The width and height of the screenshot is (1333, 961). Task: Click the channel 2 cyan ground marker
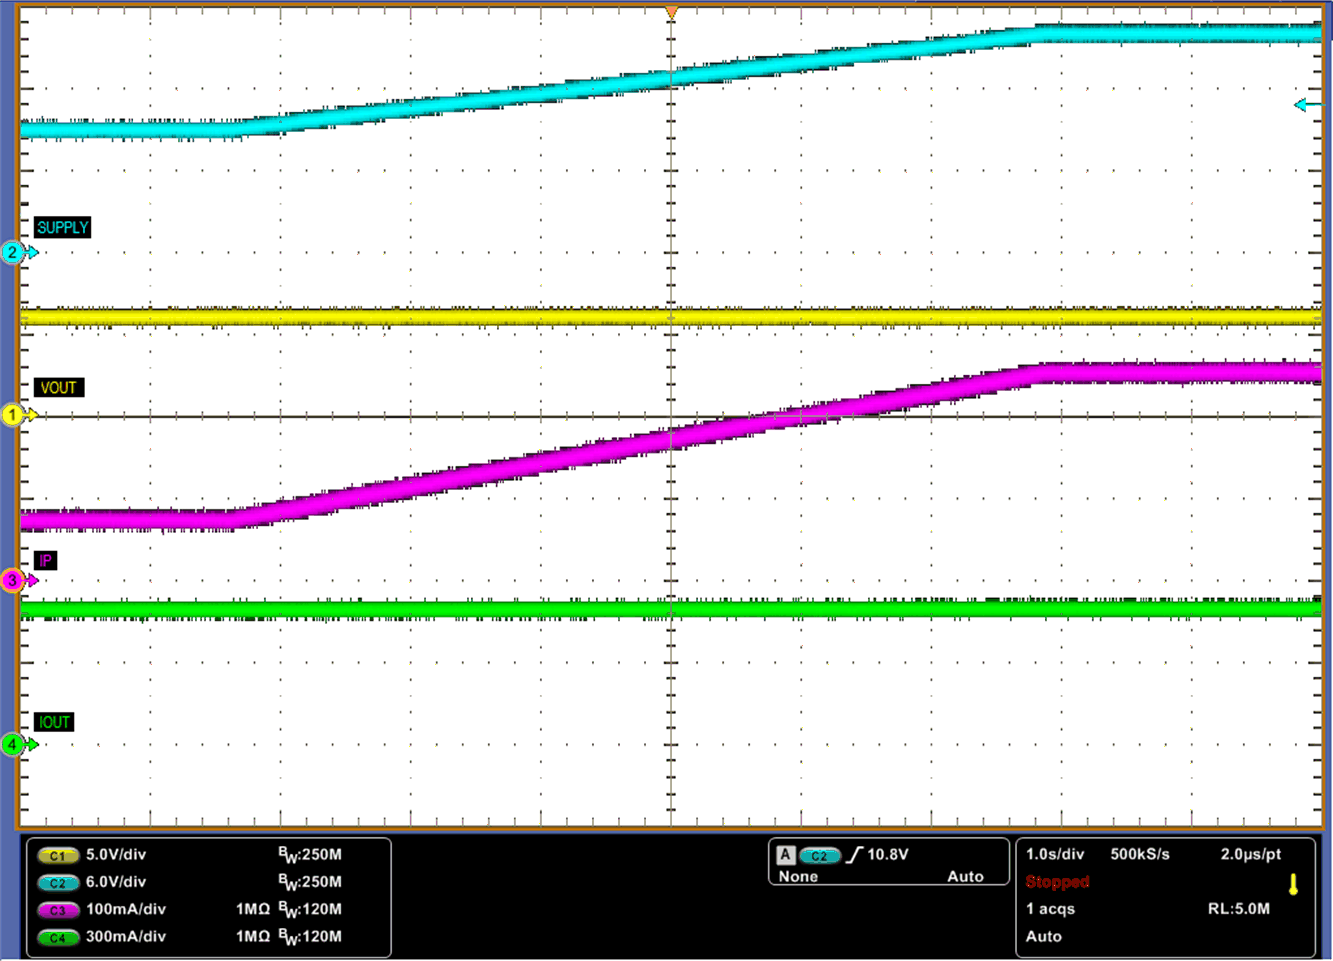tap(13, 252)
